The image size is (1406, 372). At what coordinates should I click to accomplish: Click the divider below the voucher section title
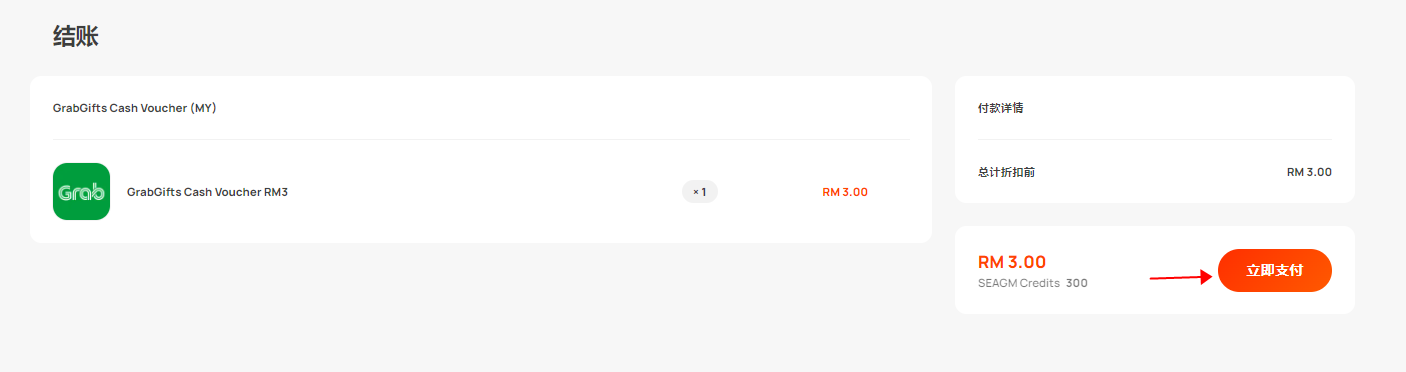click(481, 139)
